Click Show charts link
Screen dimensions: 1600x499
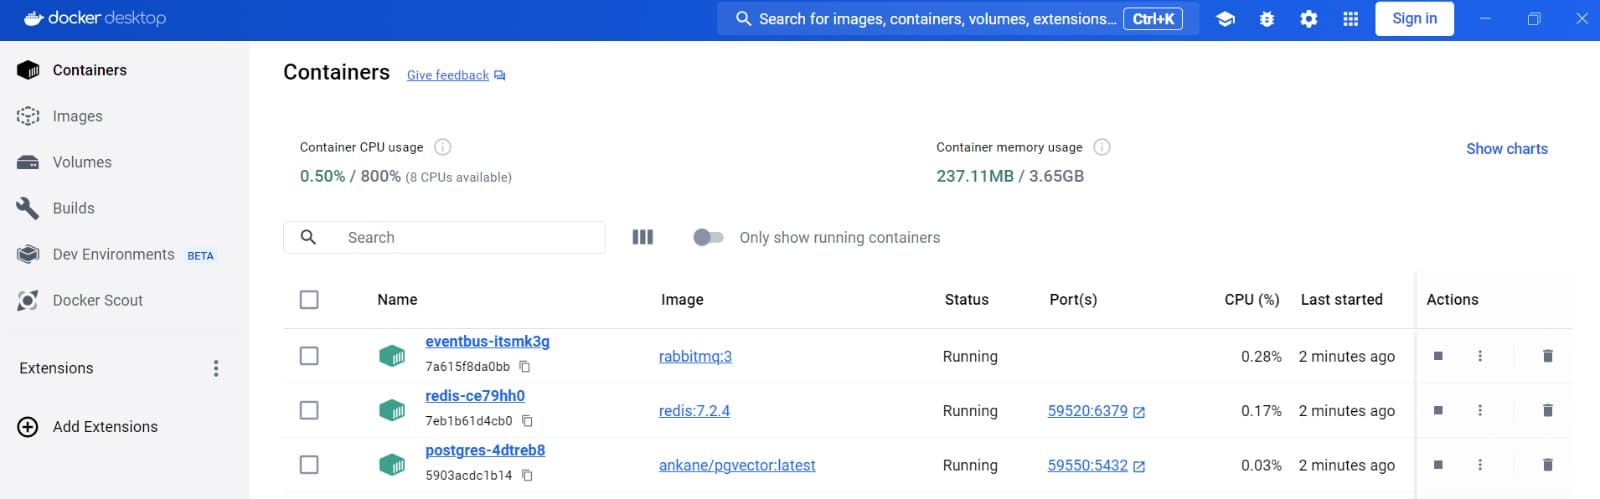[x=1506, y=148]
